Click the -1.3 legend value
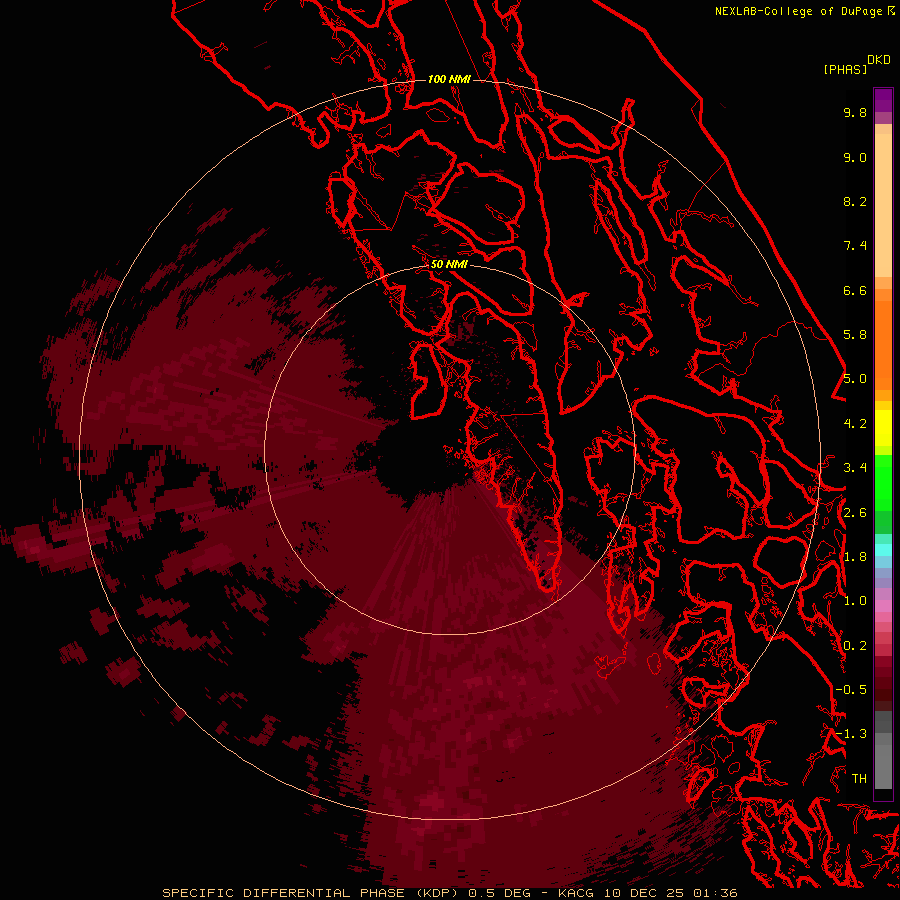 pyautogui.click(x=851, y=734)
